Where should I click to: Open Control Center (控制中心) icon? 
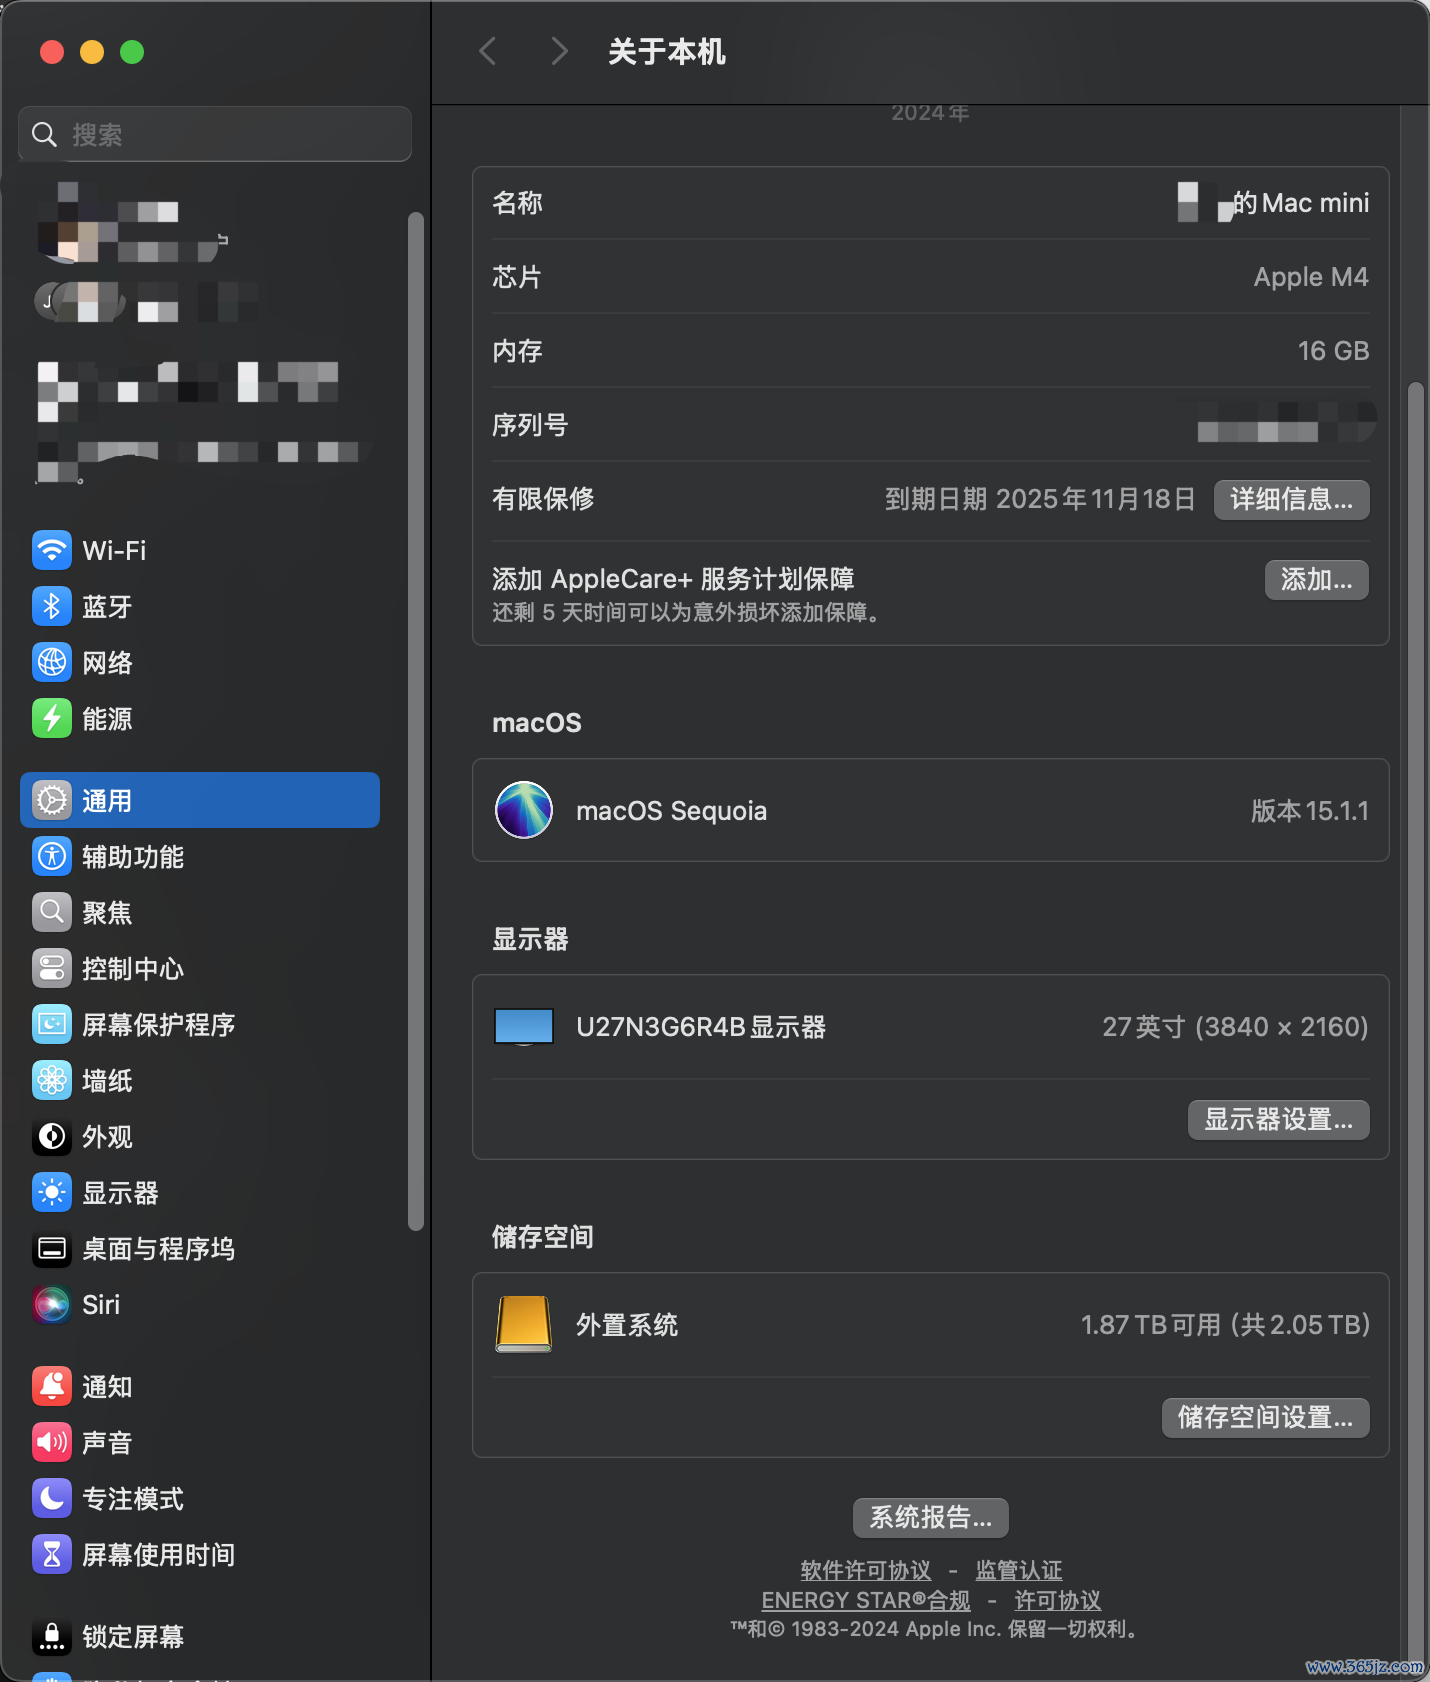pyautogui.click(x=52, y=968)
